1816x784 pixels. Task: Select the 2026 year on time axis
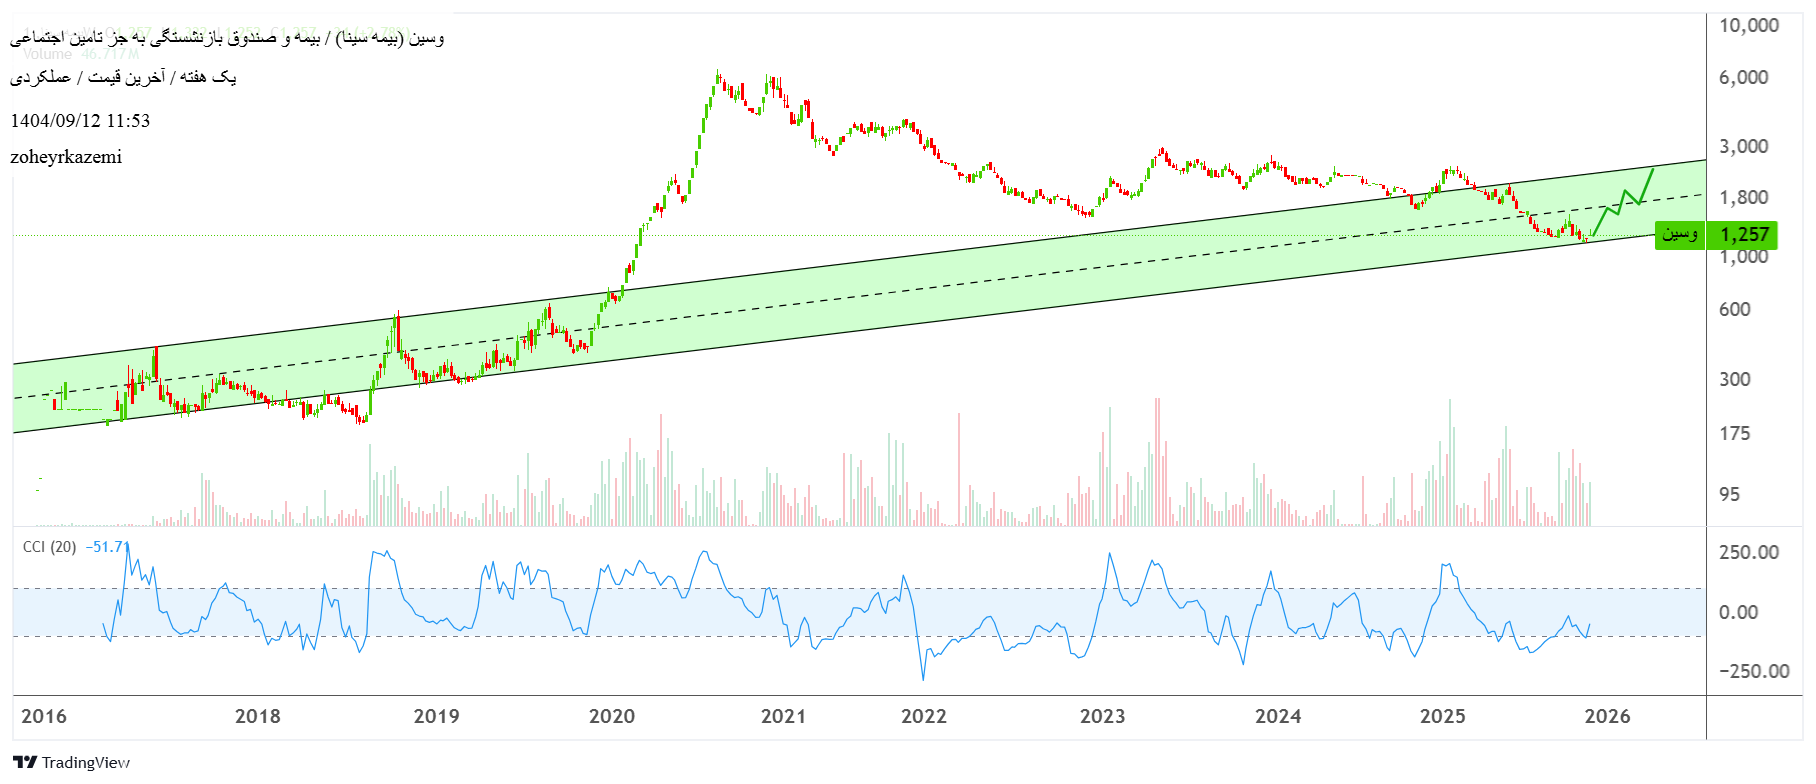pos(1607,716)
